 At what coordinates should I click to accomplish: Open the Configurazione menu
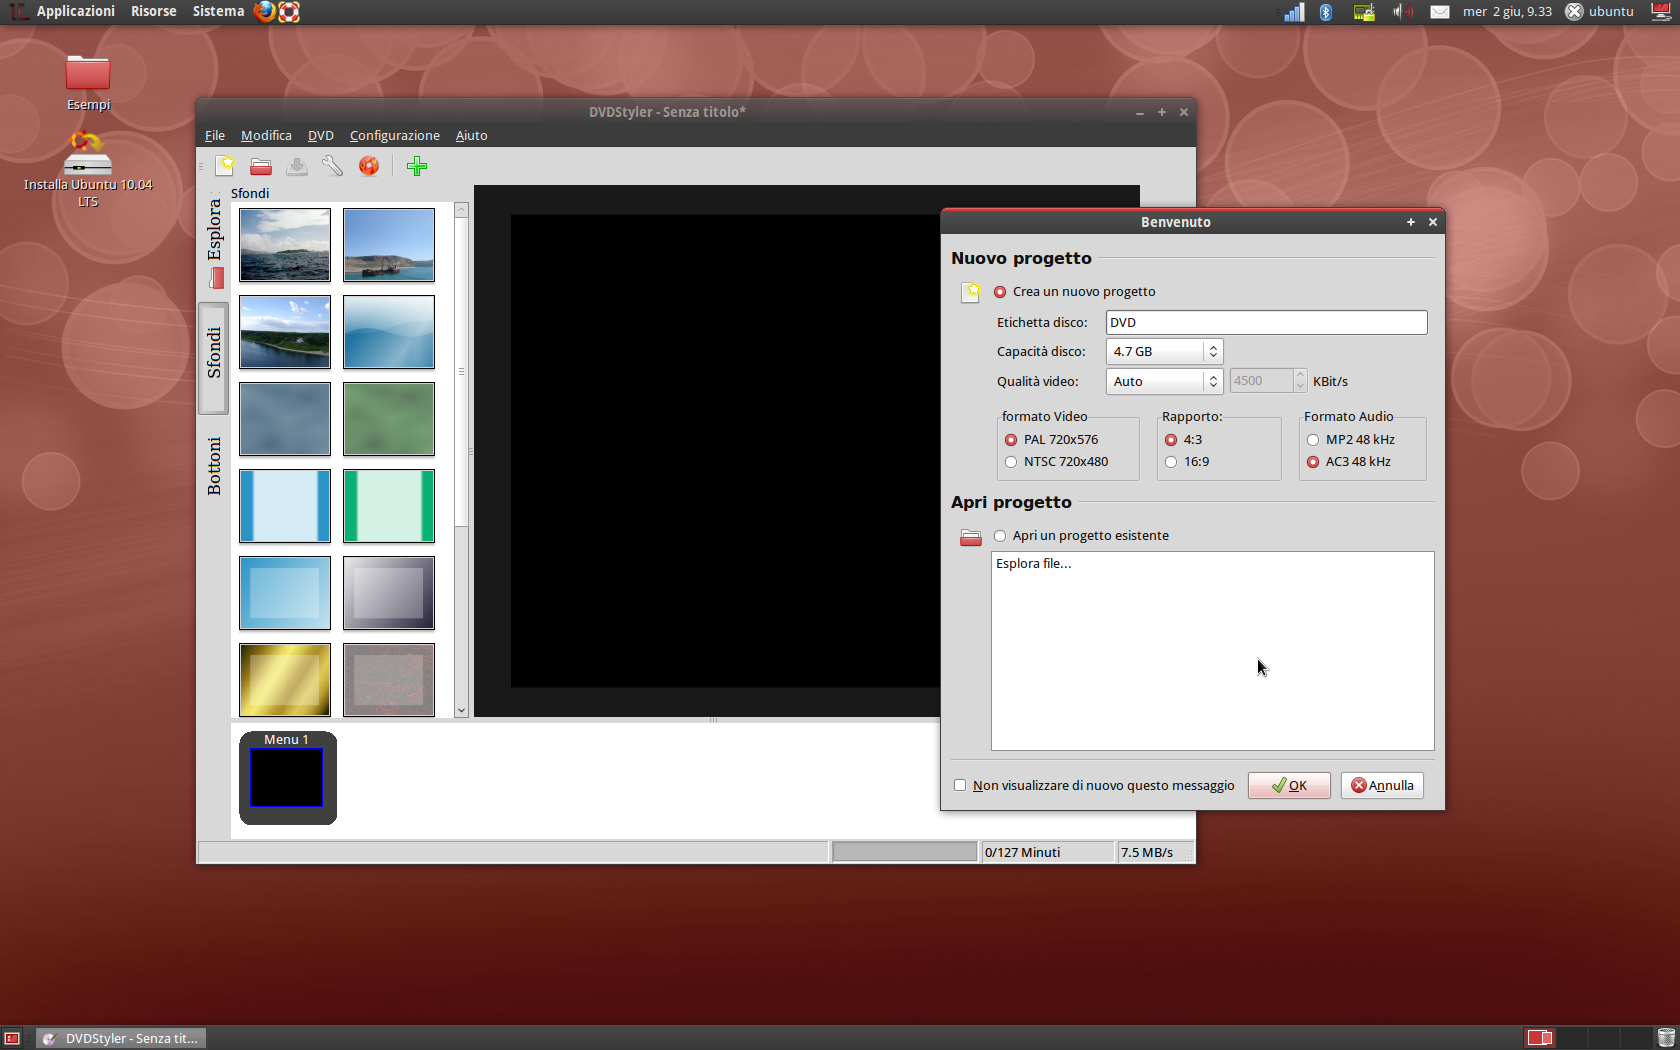coord(395,135)
